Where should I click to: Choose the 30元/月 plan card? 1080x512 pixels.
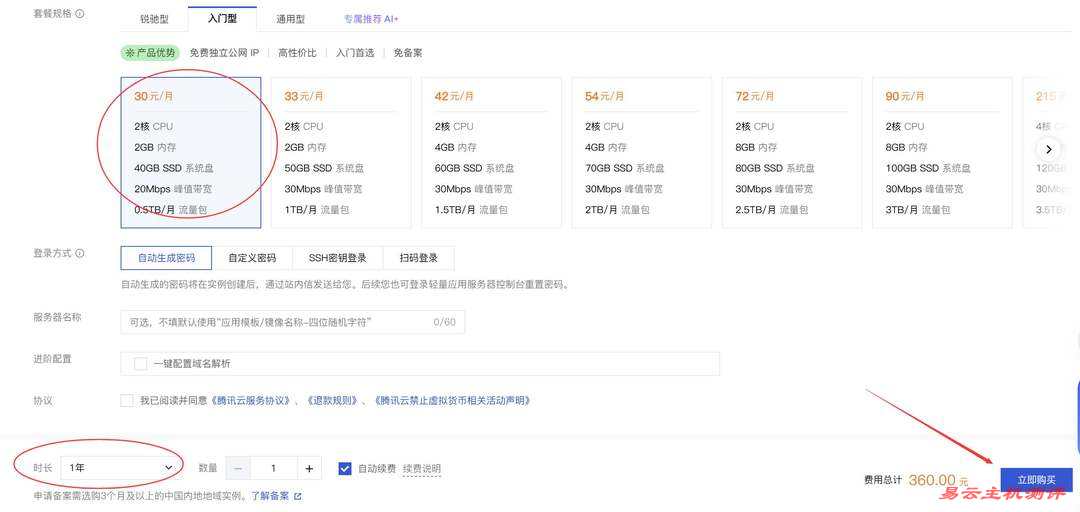click(191, 152)
